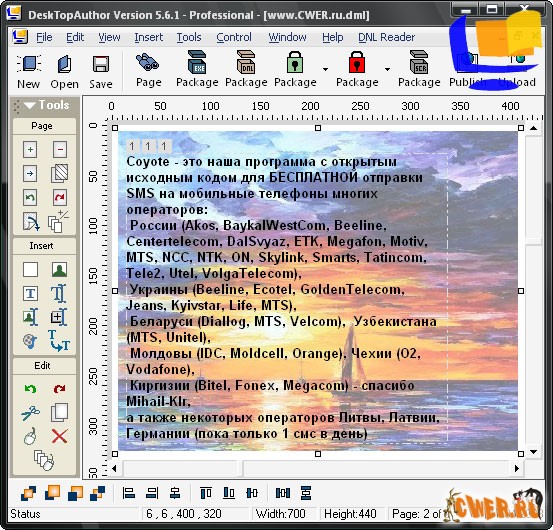Viewport: 553px width, 530px height.
Task: Click the Package EXE toolbar icon
Action: point(197,62)
